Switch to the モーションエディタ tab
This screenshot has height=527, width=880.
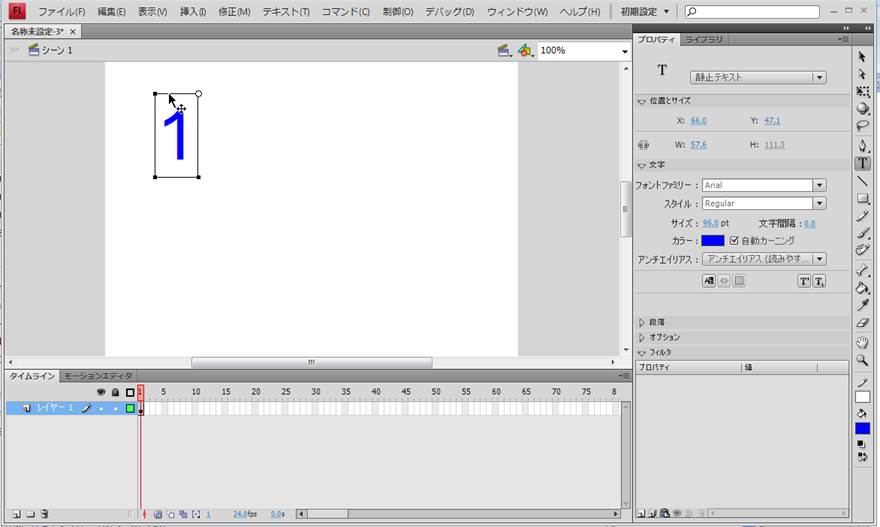[98, 376]
